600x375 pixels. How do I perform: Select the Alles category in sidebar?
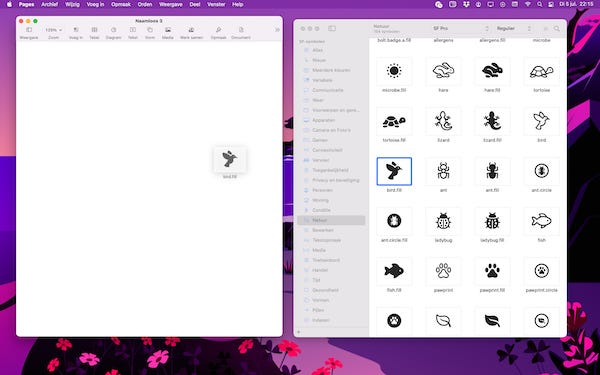coord(331,50)
